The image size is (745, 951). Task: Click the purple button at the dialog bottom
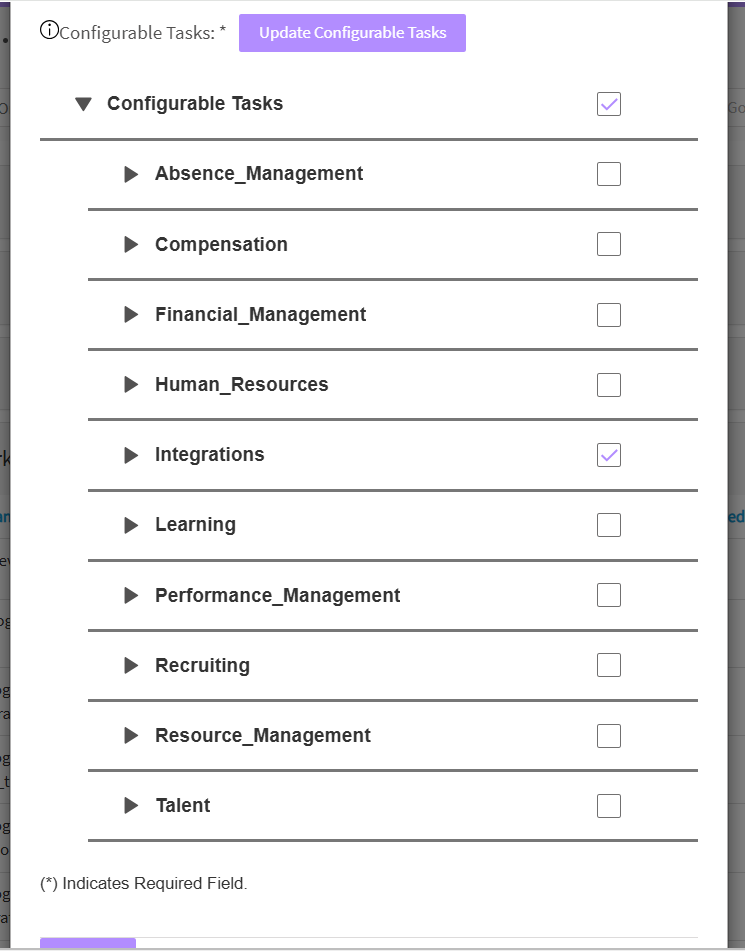87,945
